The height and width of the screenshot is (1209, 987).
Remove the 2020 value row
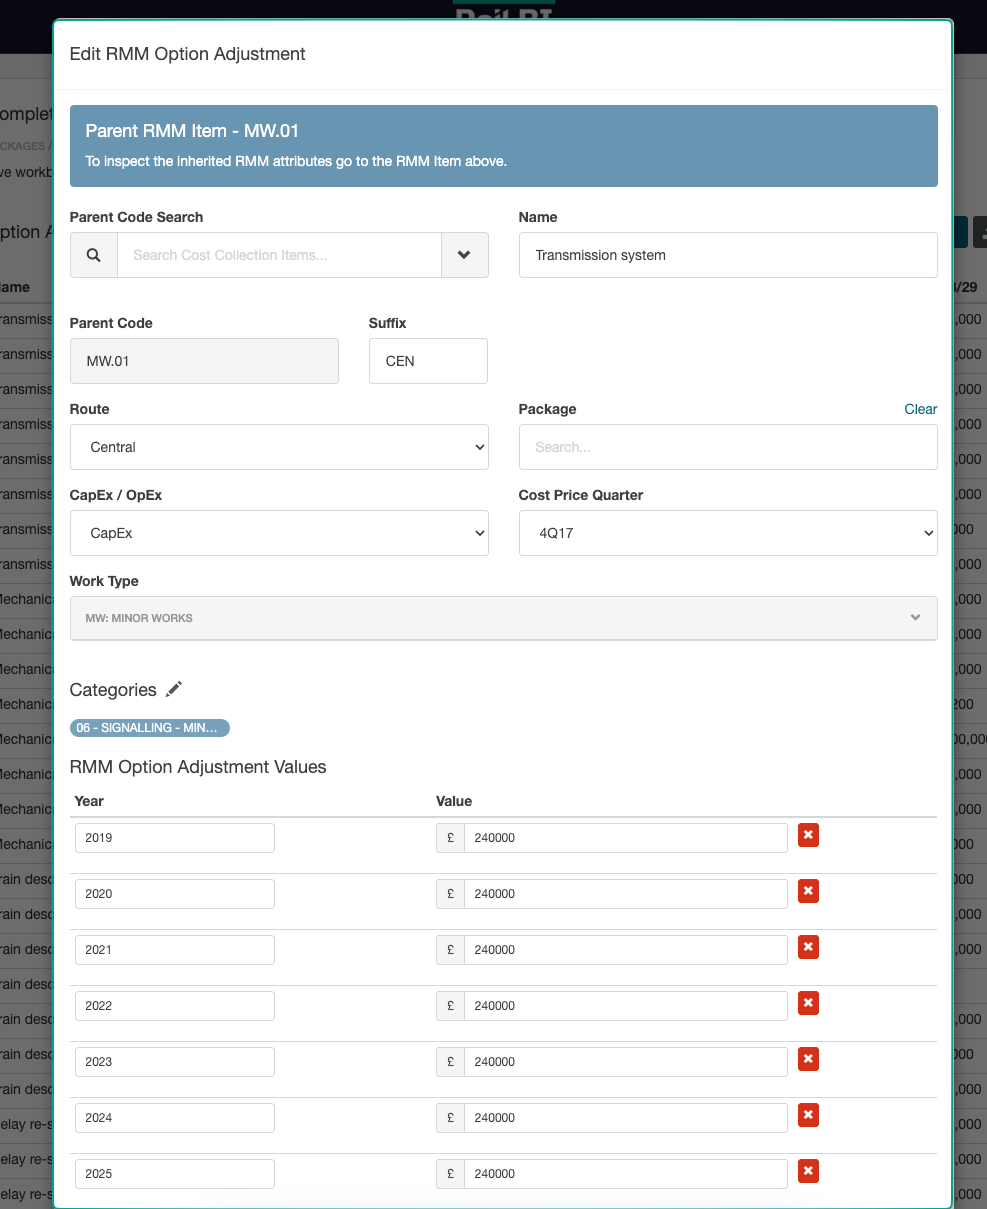808,891
